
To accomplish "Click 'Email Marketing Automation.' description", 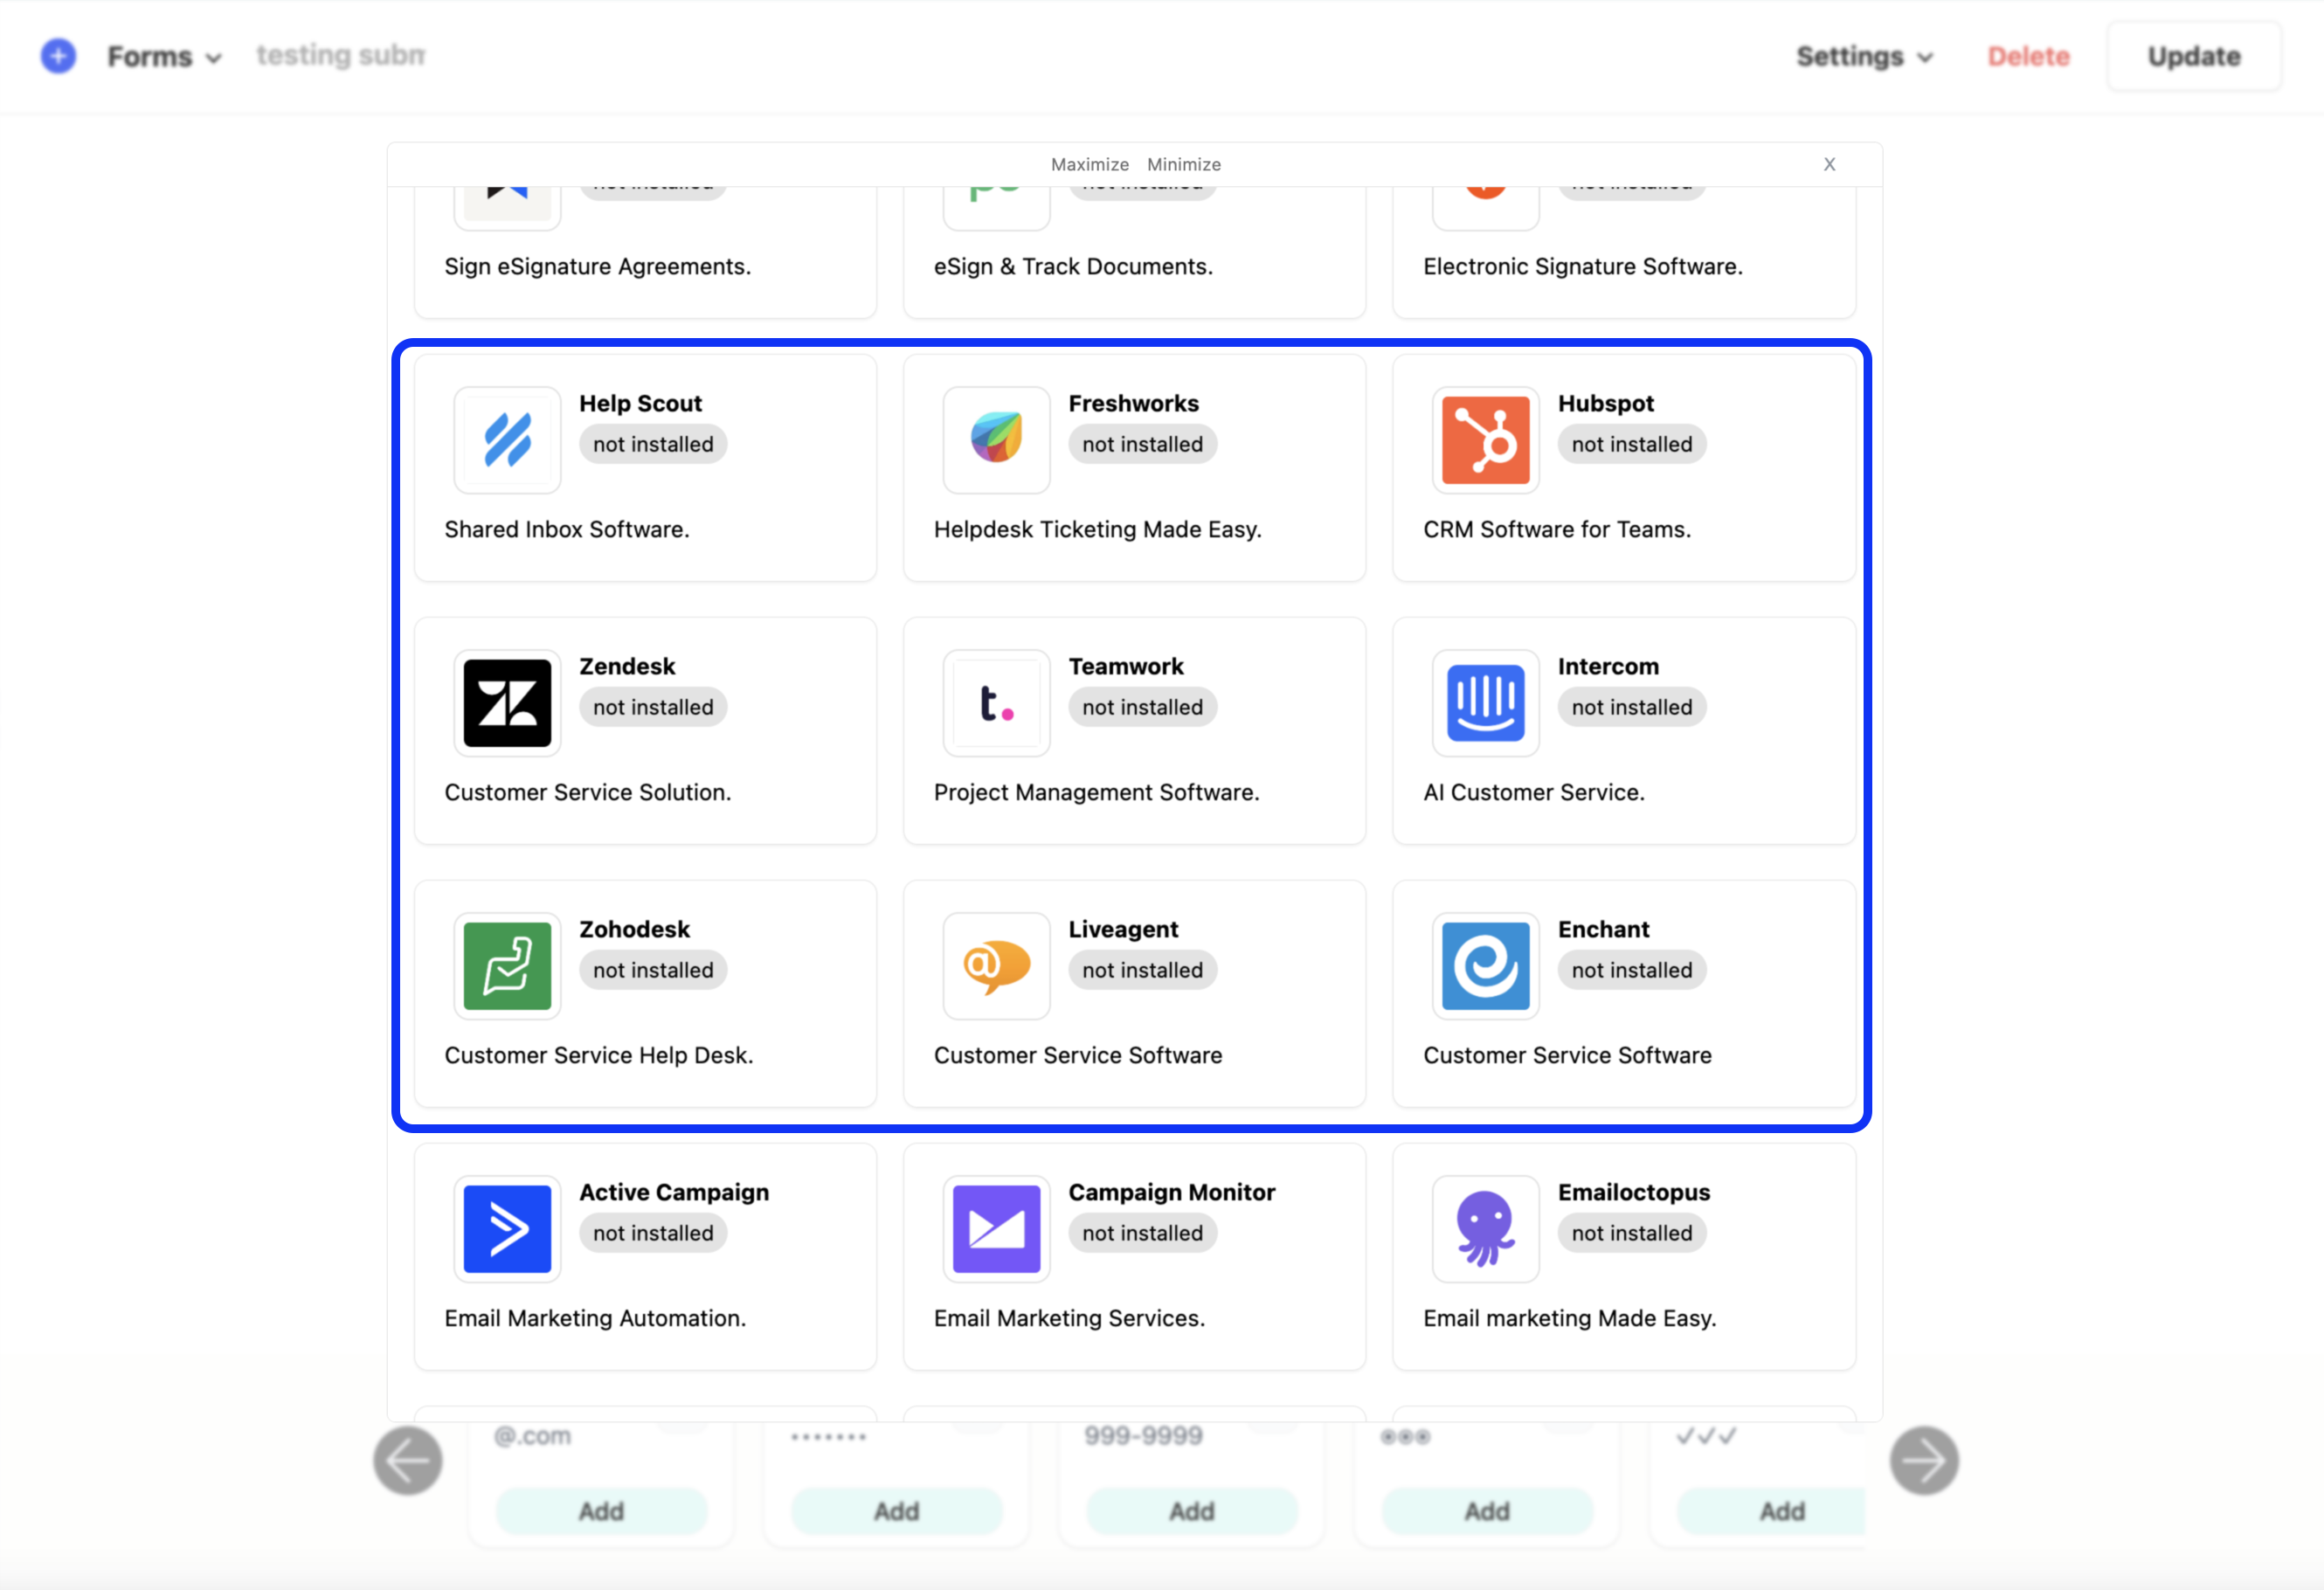I will (x=595, y=1318).
